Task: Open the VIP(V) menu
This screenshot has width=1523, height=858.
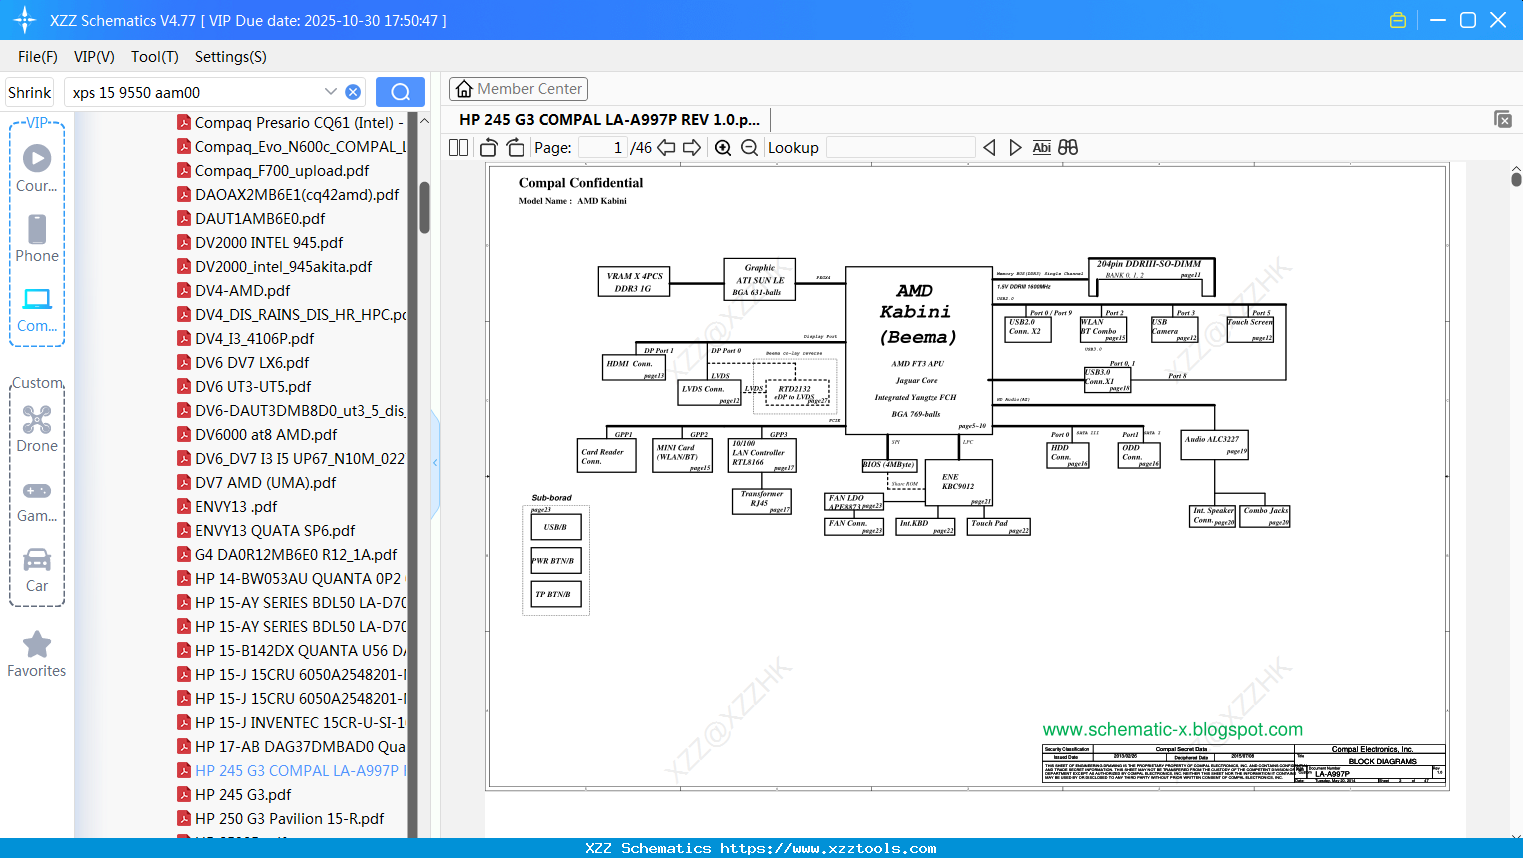Action: (x=94, y=57)
